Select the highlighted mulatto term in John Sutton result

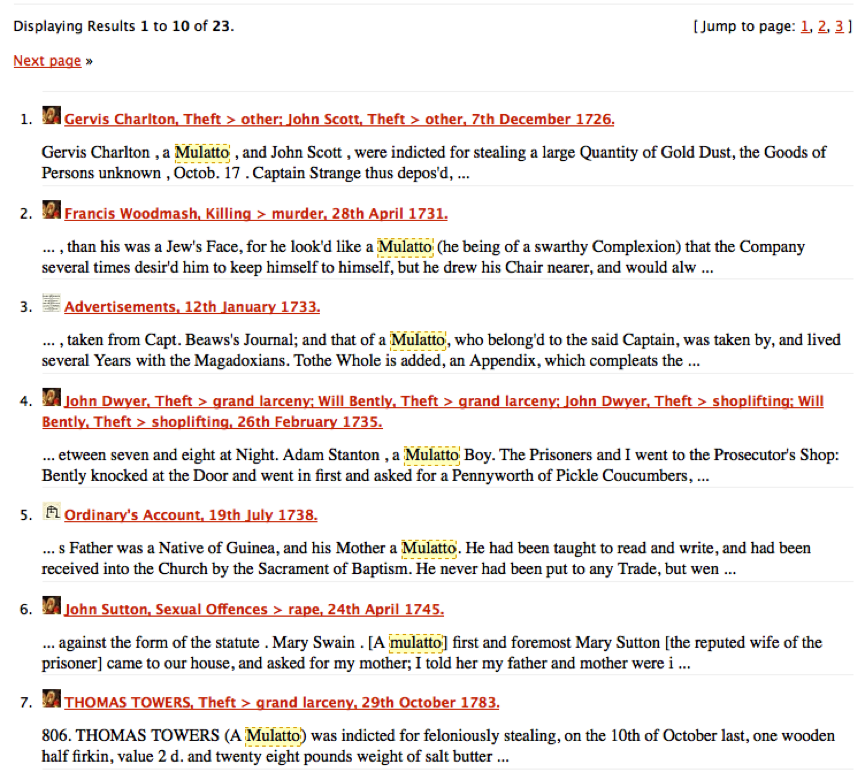pyautogui.click(x=417, y=642)
